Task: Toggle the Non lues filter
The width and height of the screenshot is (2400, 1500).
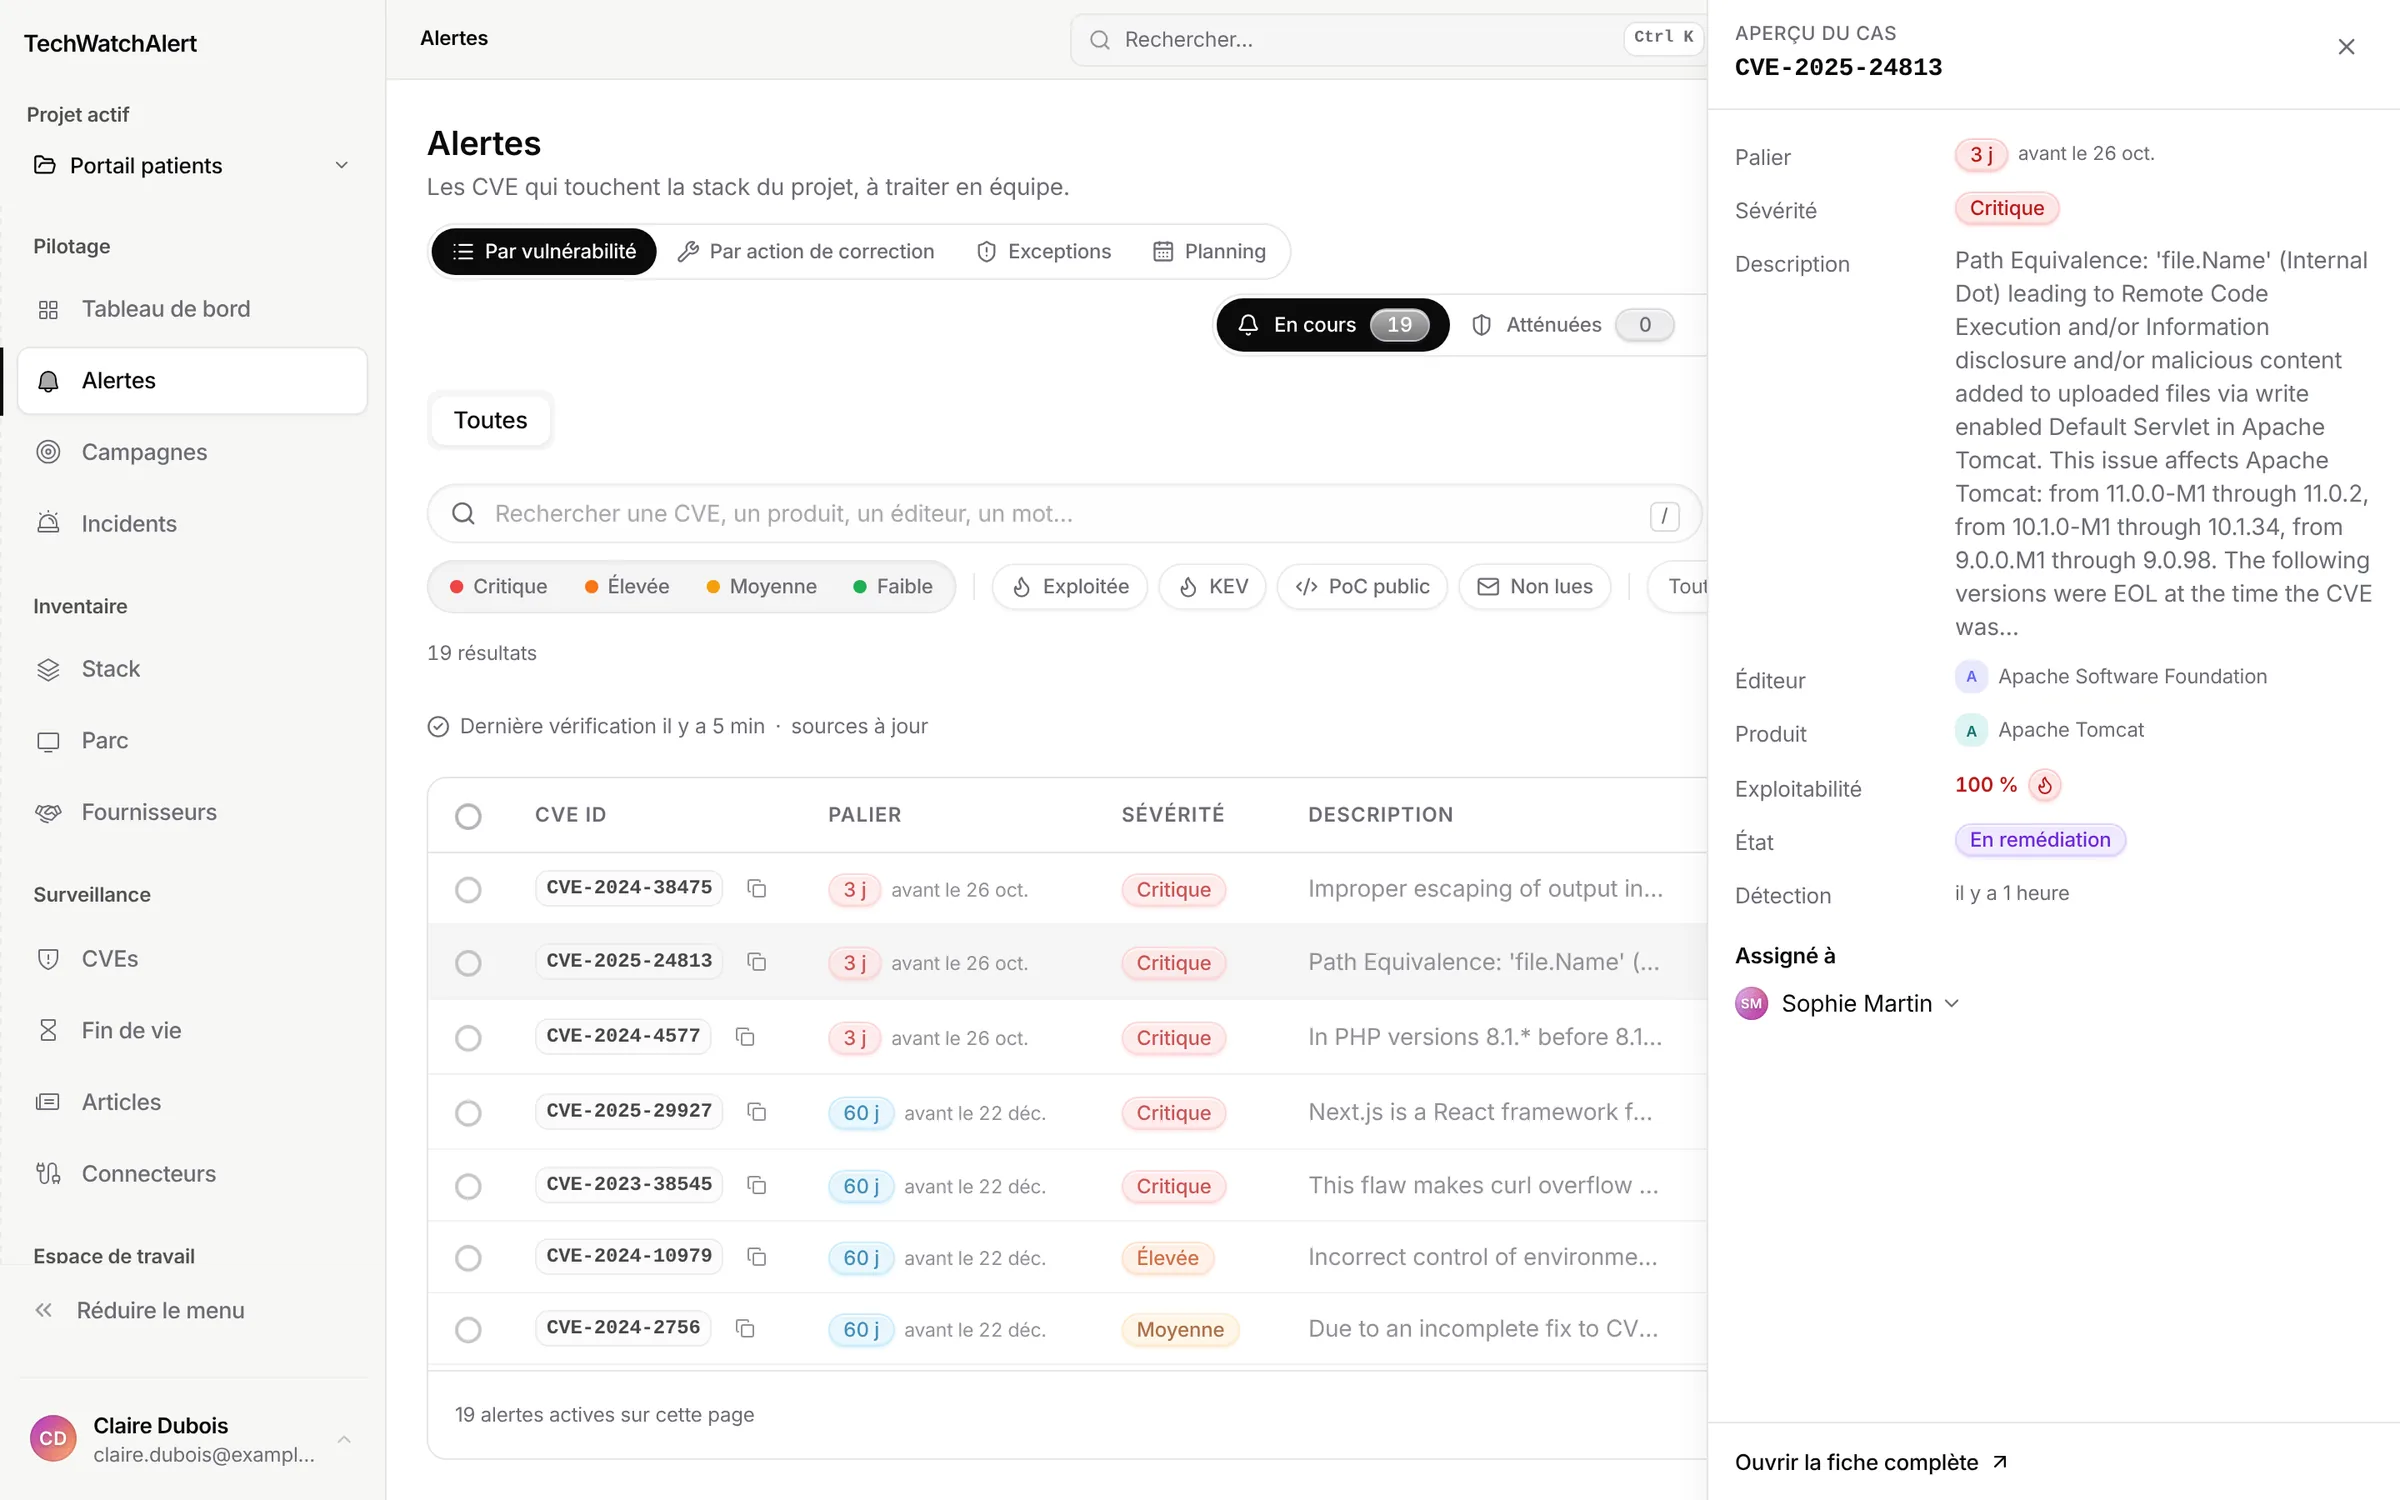Action: tap(1535, 586)
